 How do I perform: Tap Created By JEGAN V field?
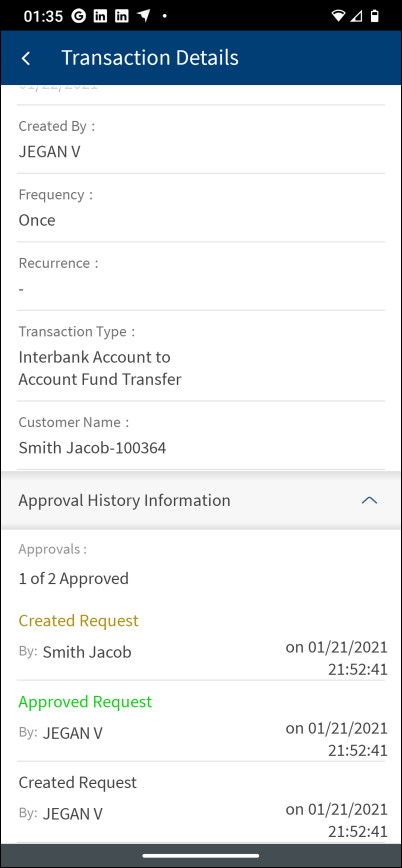tap(201, 139)
